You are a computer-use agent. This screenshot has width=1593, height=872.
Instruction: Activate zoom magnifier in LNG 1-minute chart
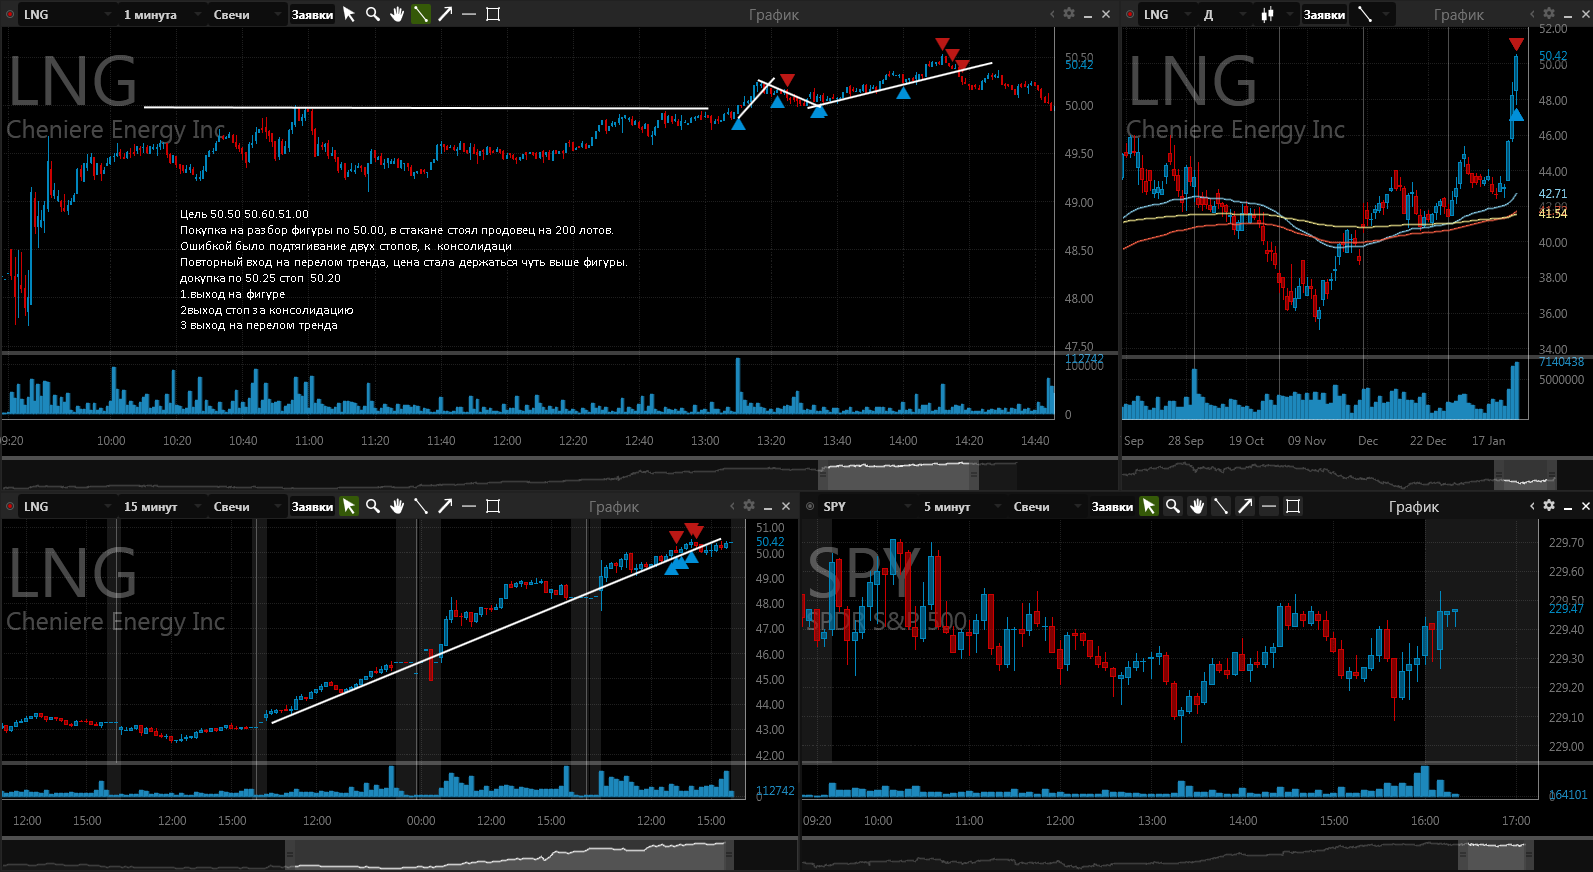coord(373,14)
